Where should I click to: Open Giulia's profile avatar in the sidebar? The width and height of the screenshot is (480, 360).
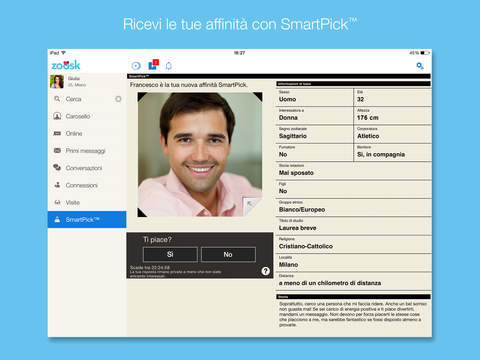pos(57,82)
